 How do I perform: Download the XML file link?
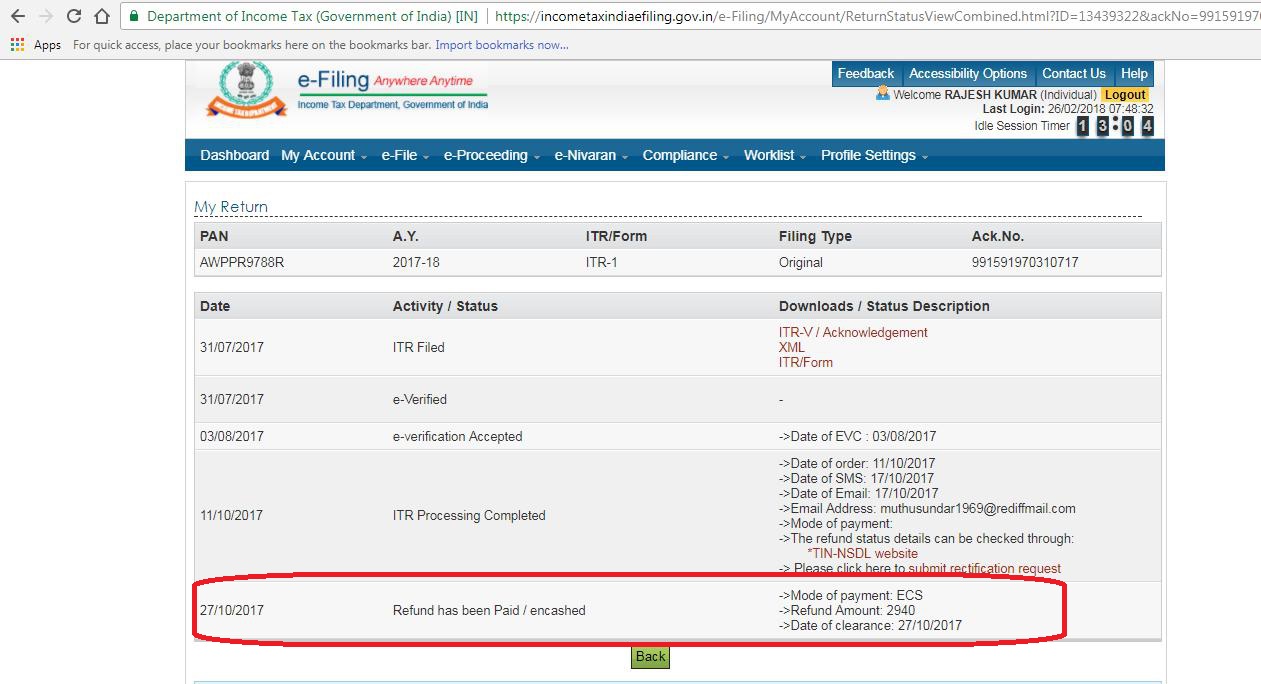point(792,347)
